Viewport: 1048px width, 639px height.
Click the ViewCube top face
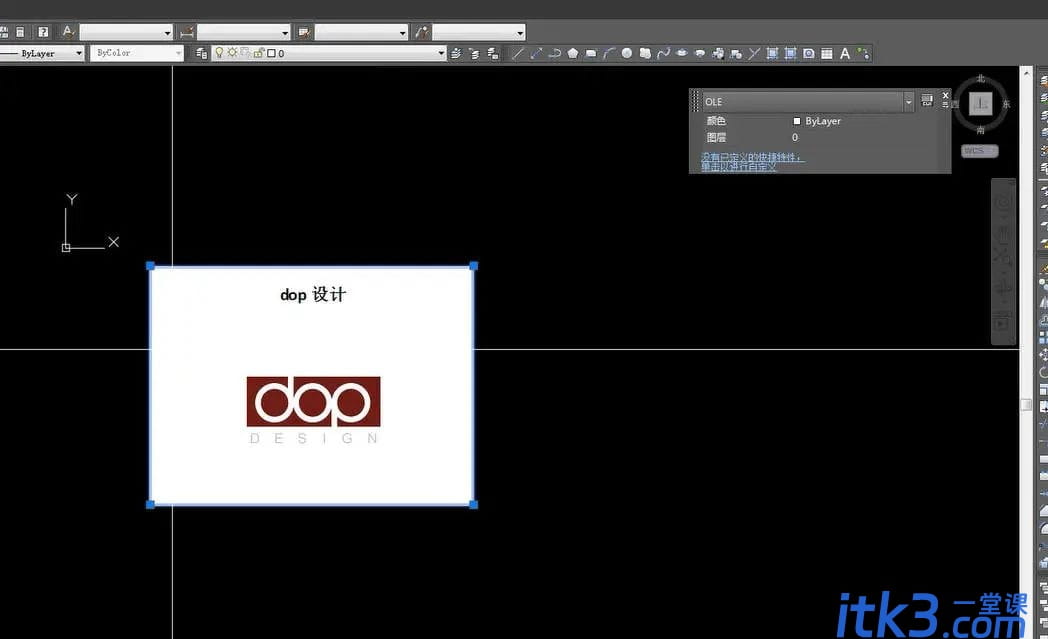980,104
